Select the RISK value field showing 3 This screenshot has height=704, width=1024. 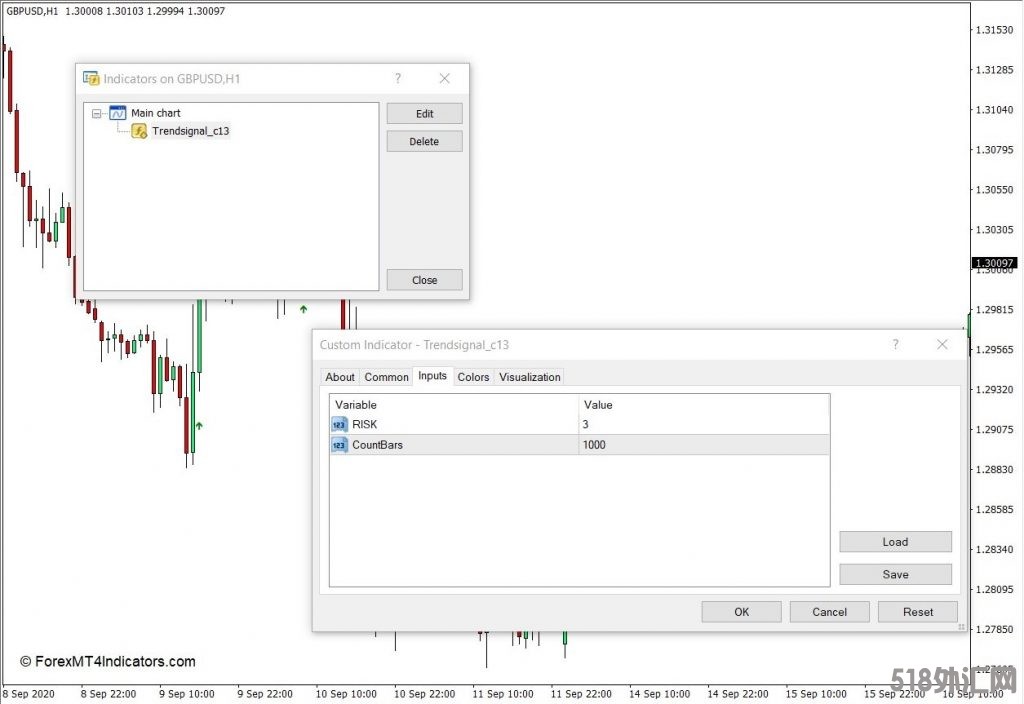[x=703, y=424]
